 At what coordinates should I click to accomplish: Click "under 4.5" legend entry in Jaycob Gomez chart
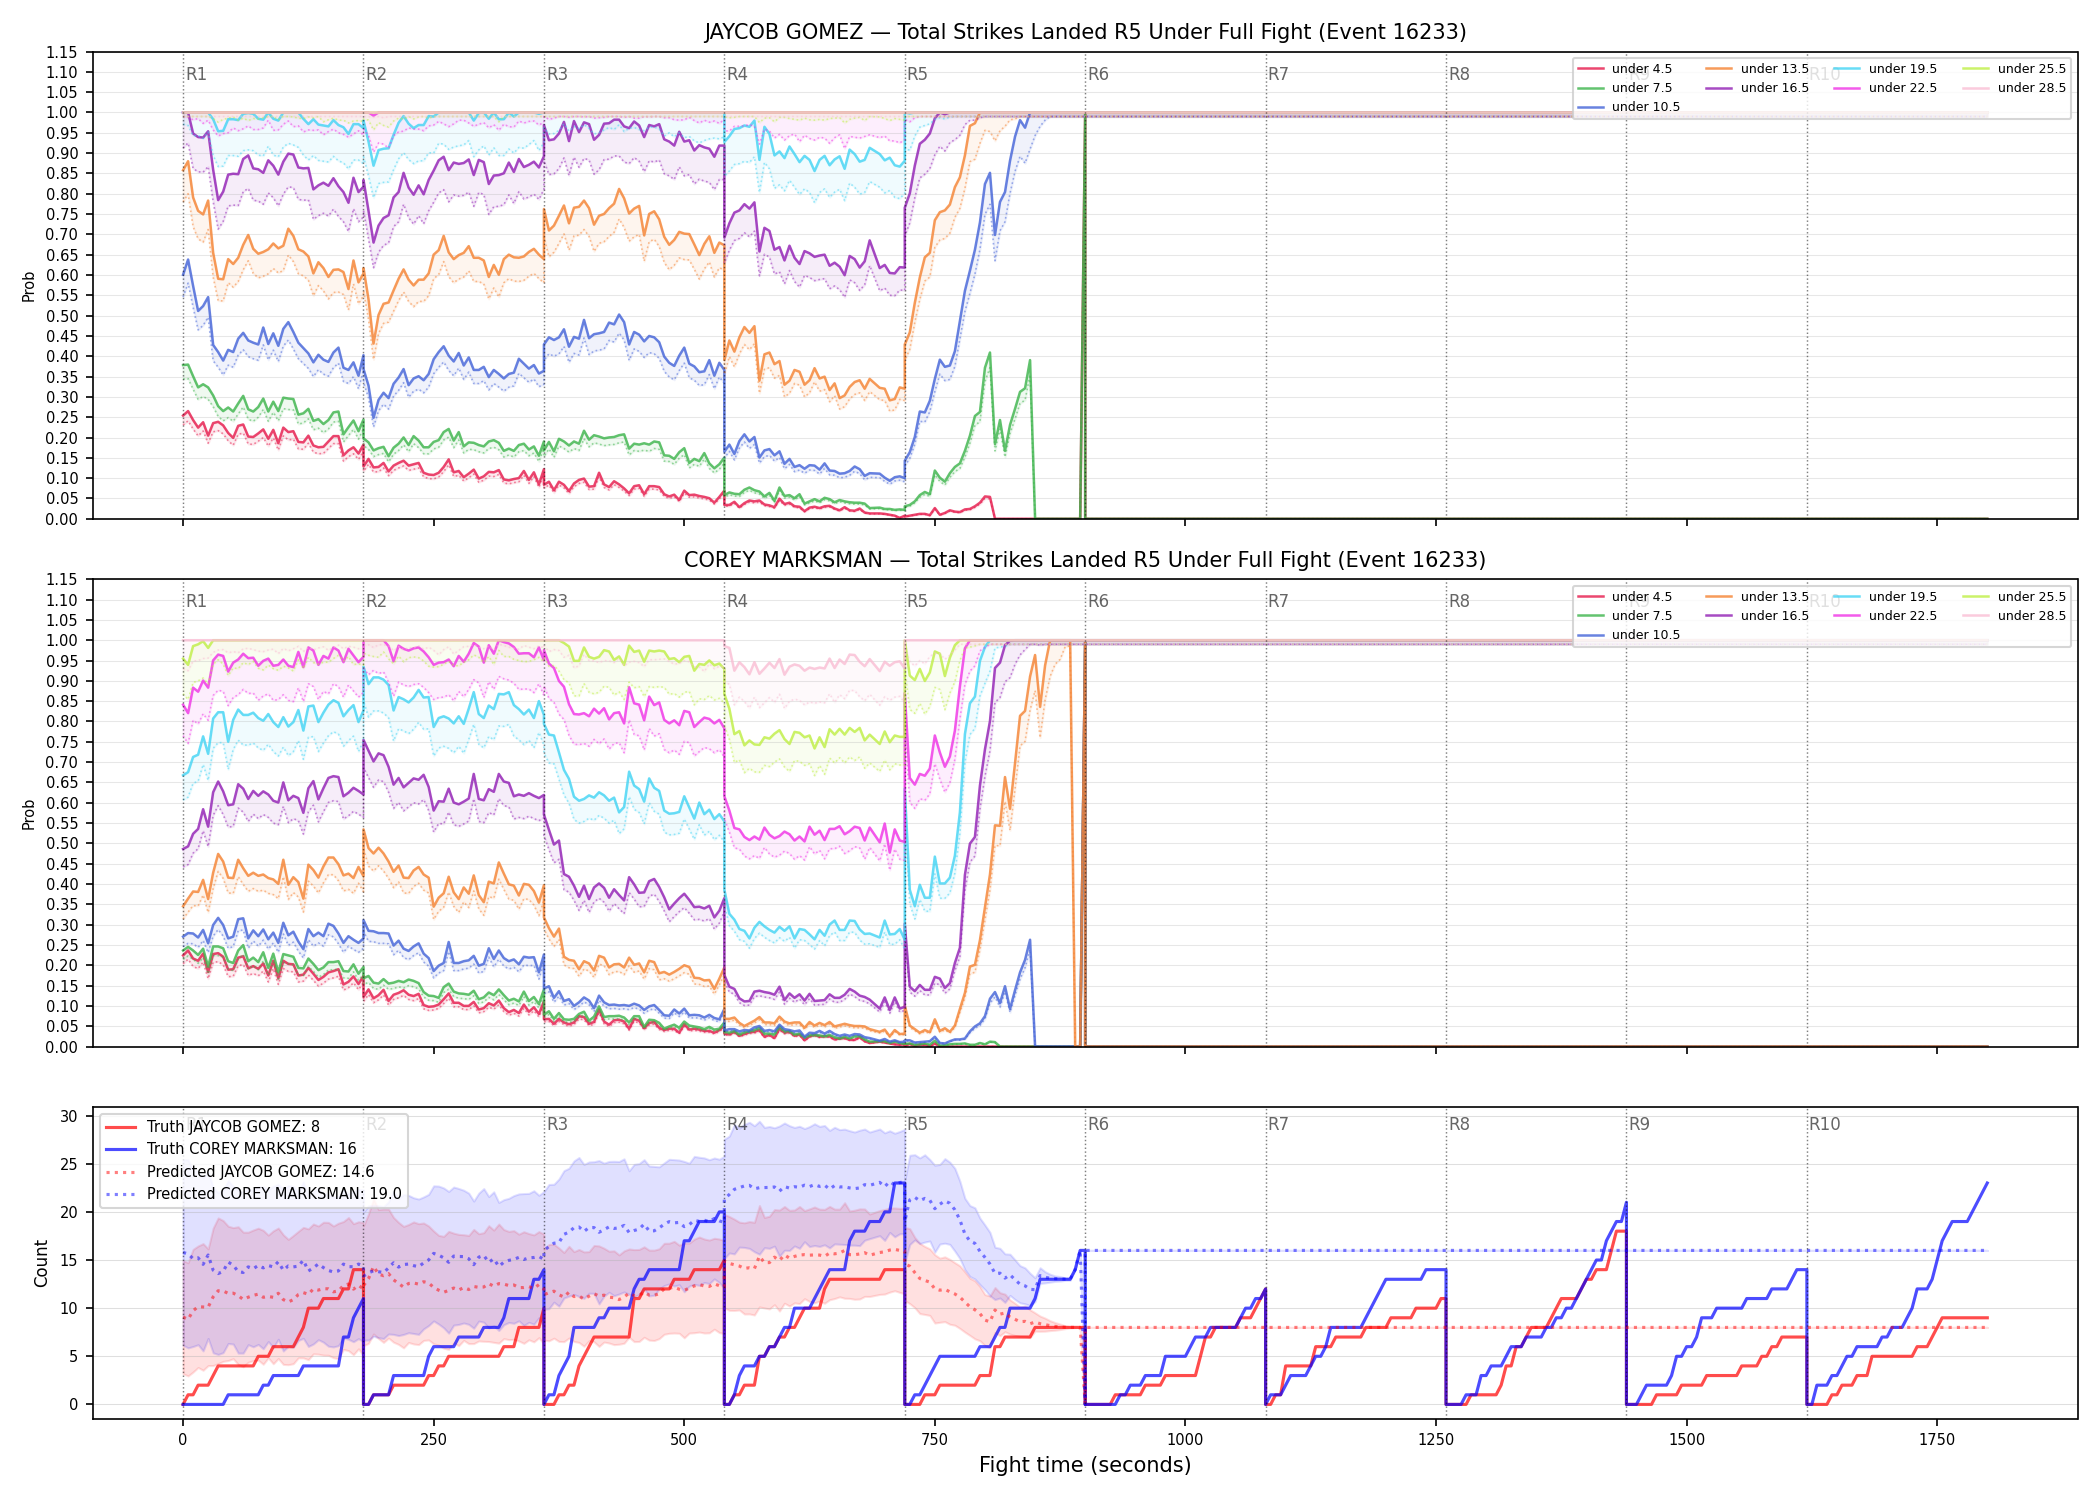click(x=1625, y=69)
